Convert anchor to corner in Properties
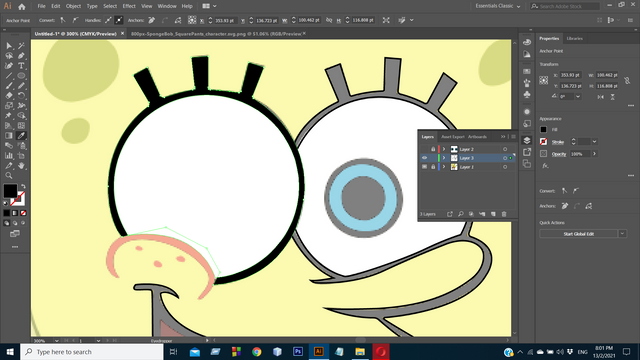 (x=564, y=191)
